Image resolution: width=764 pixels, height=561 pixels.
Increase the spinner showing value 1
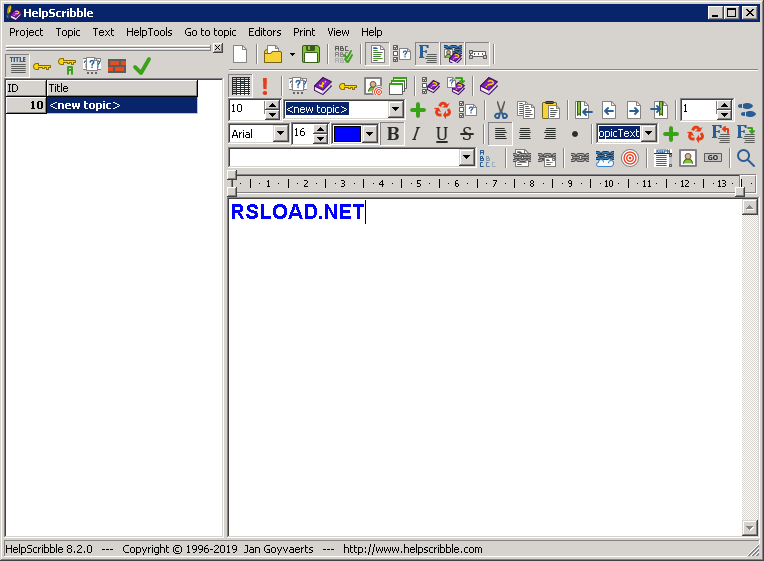pyautogui.click(x=725, y=105)
